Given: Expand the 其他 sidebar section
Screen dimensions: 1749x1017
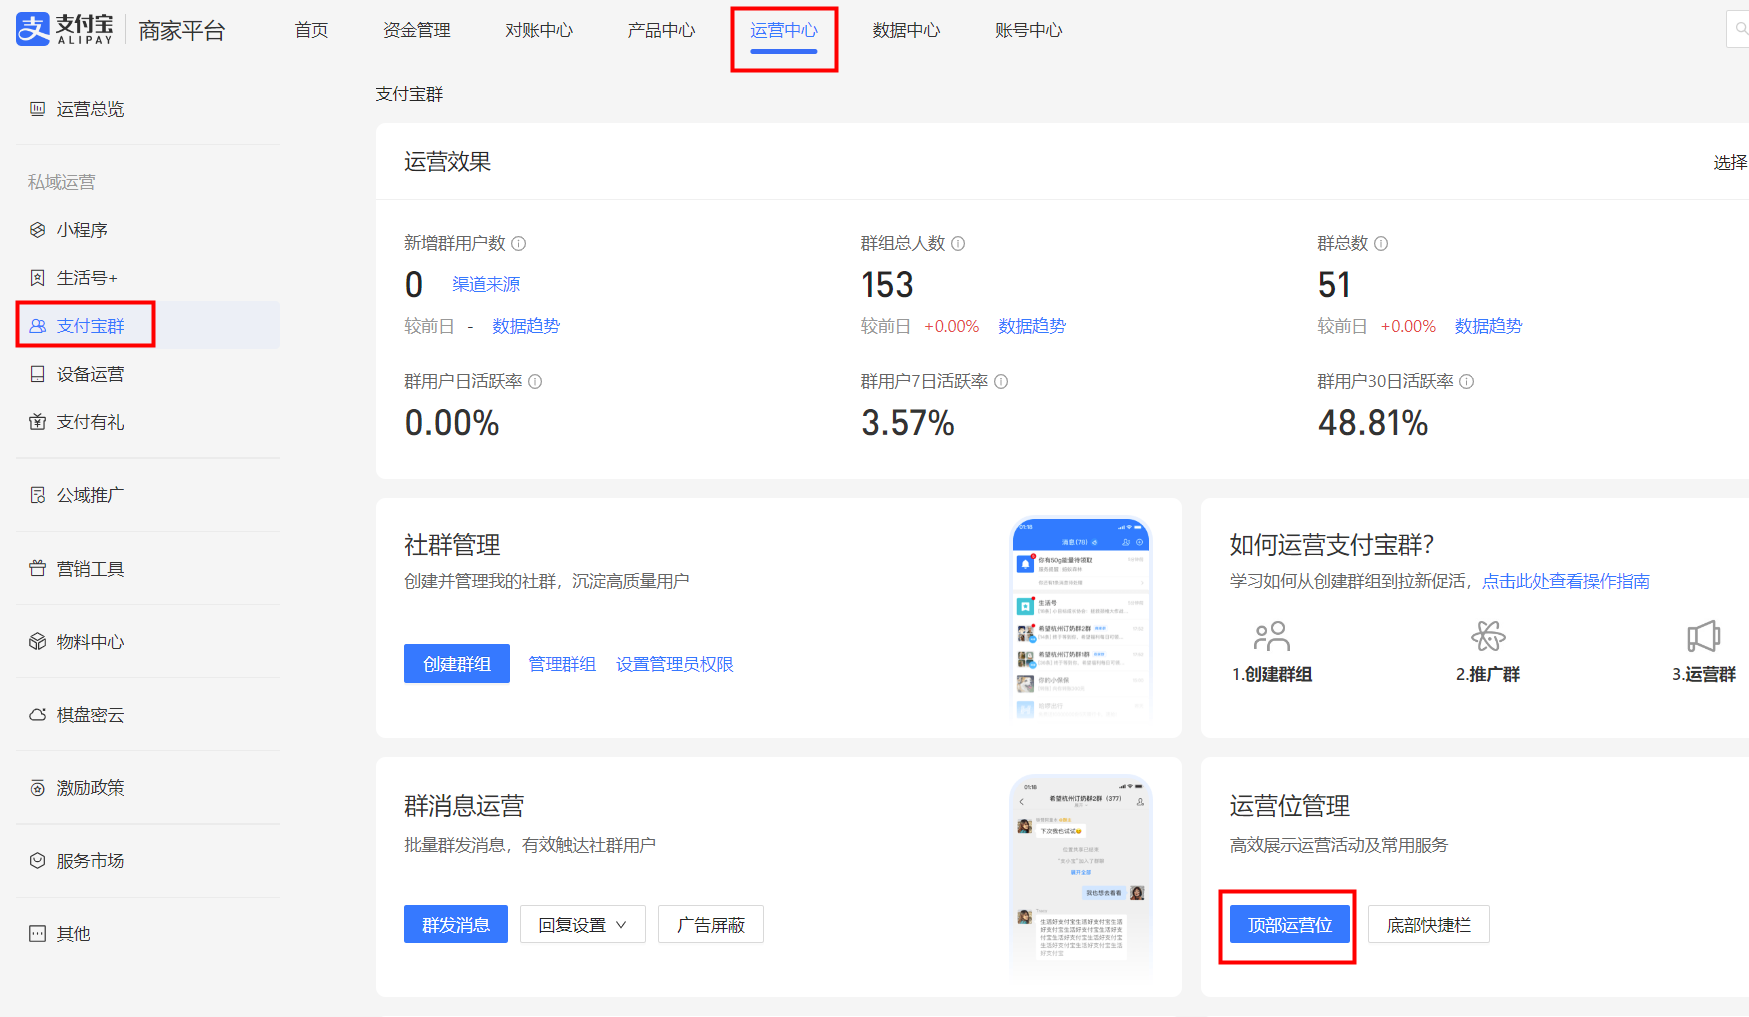Looking at the screenshot, I should pyautogui.click(x=73, y=934).
